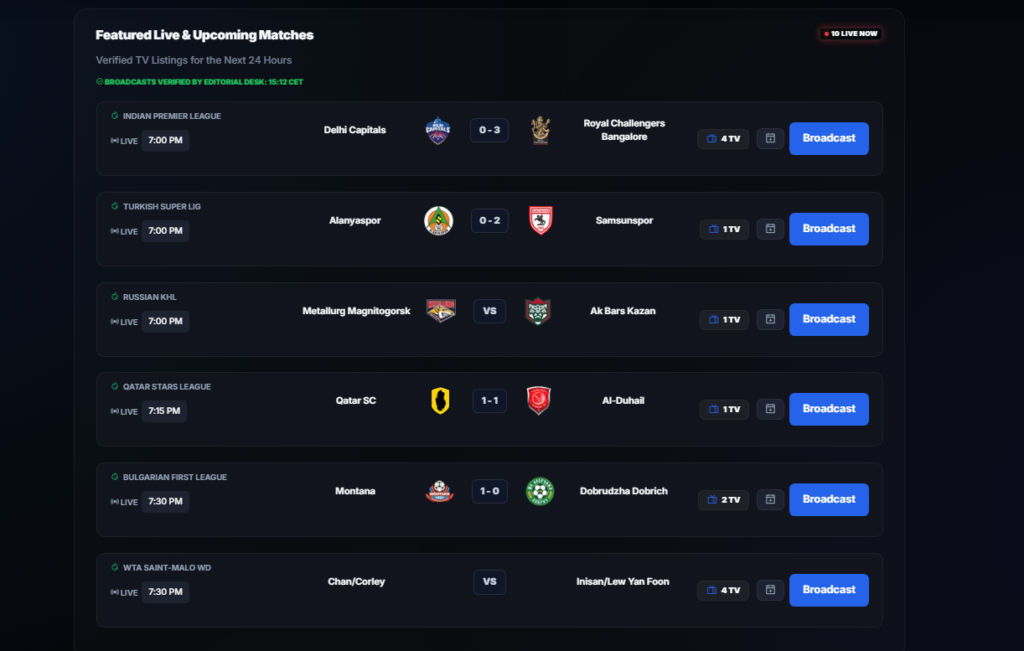The height and width of the screenshot is (651, 1024).
Task: Add Qatar SC match to calendar
Action: click(770, 409)
